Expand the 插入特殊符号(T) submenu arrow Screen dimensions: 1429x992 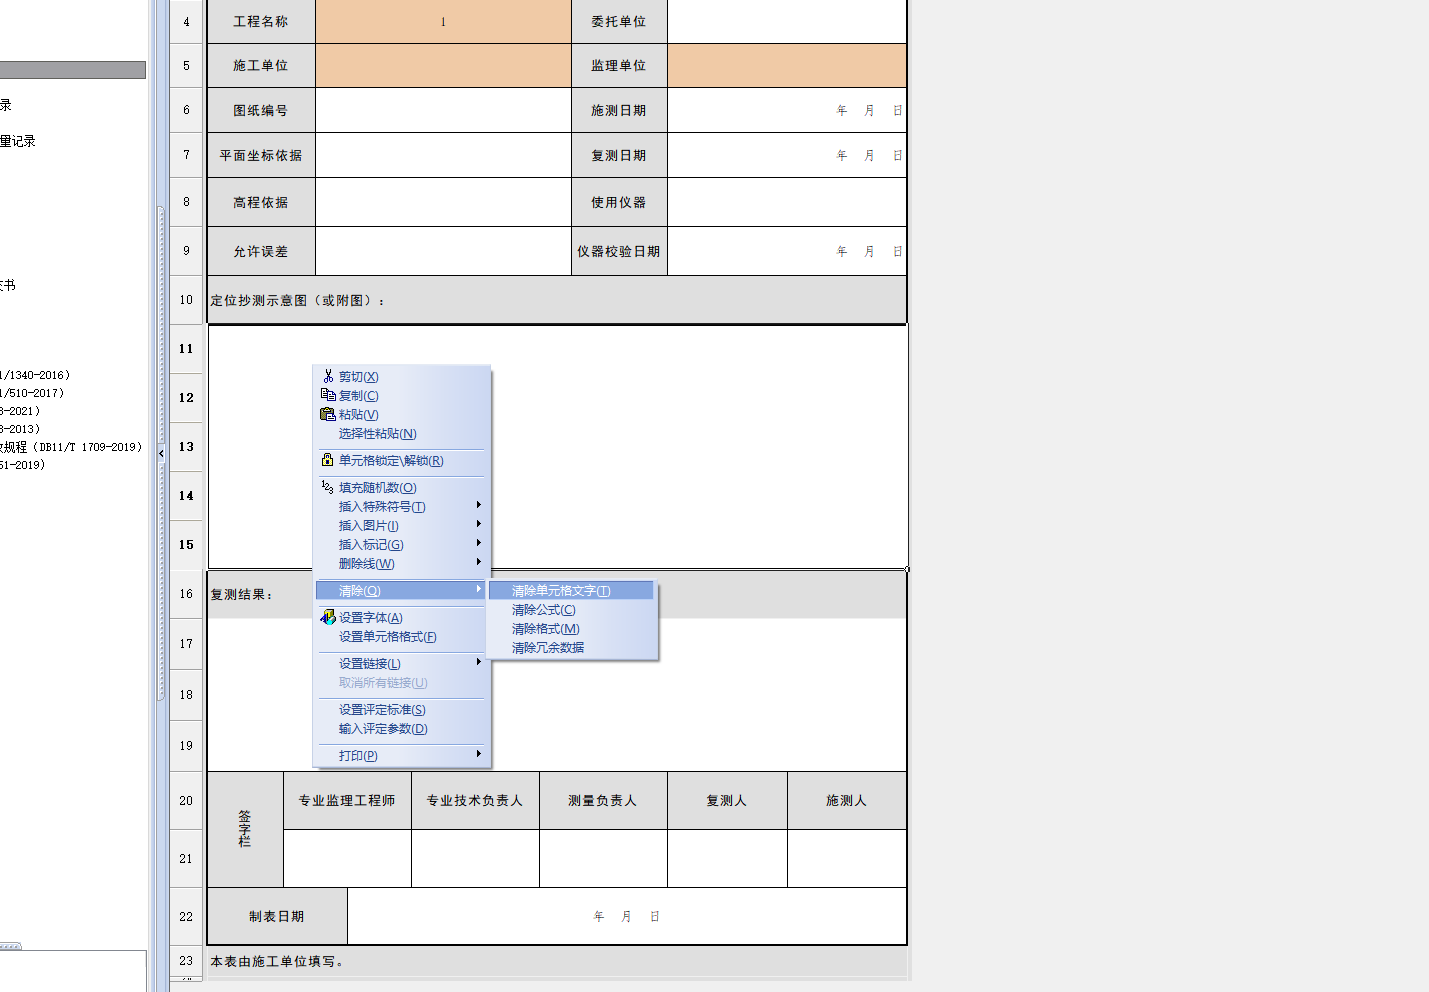(x=479, y=505)
